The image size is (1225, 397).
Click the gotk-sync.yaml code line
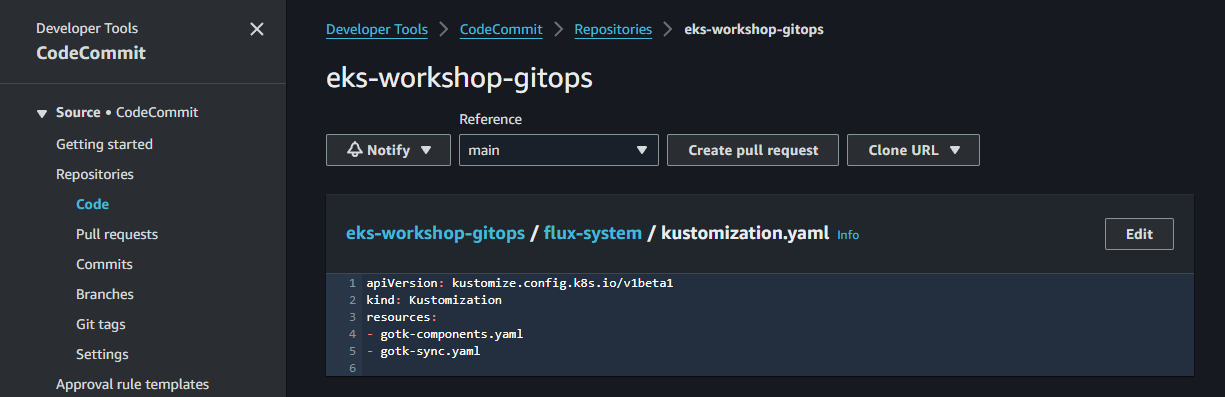point(423,351)
